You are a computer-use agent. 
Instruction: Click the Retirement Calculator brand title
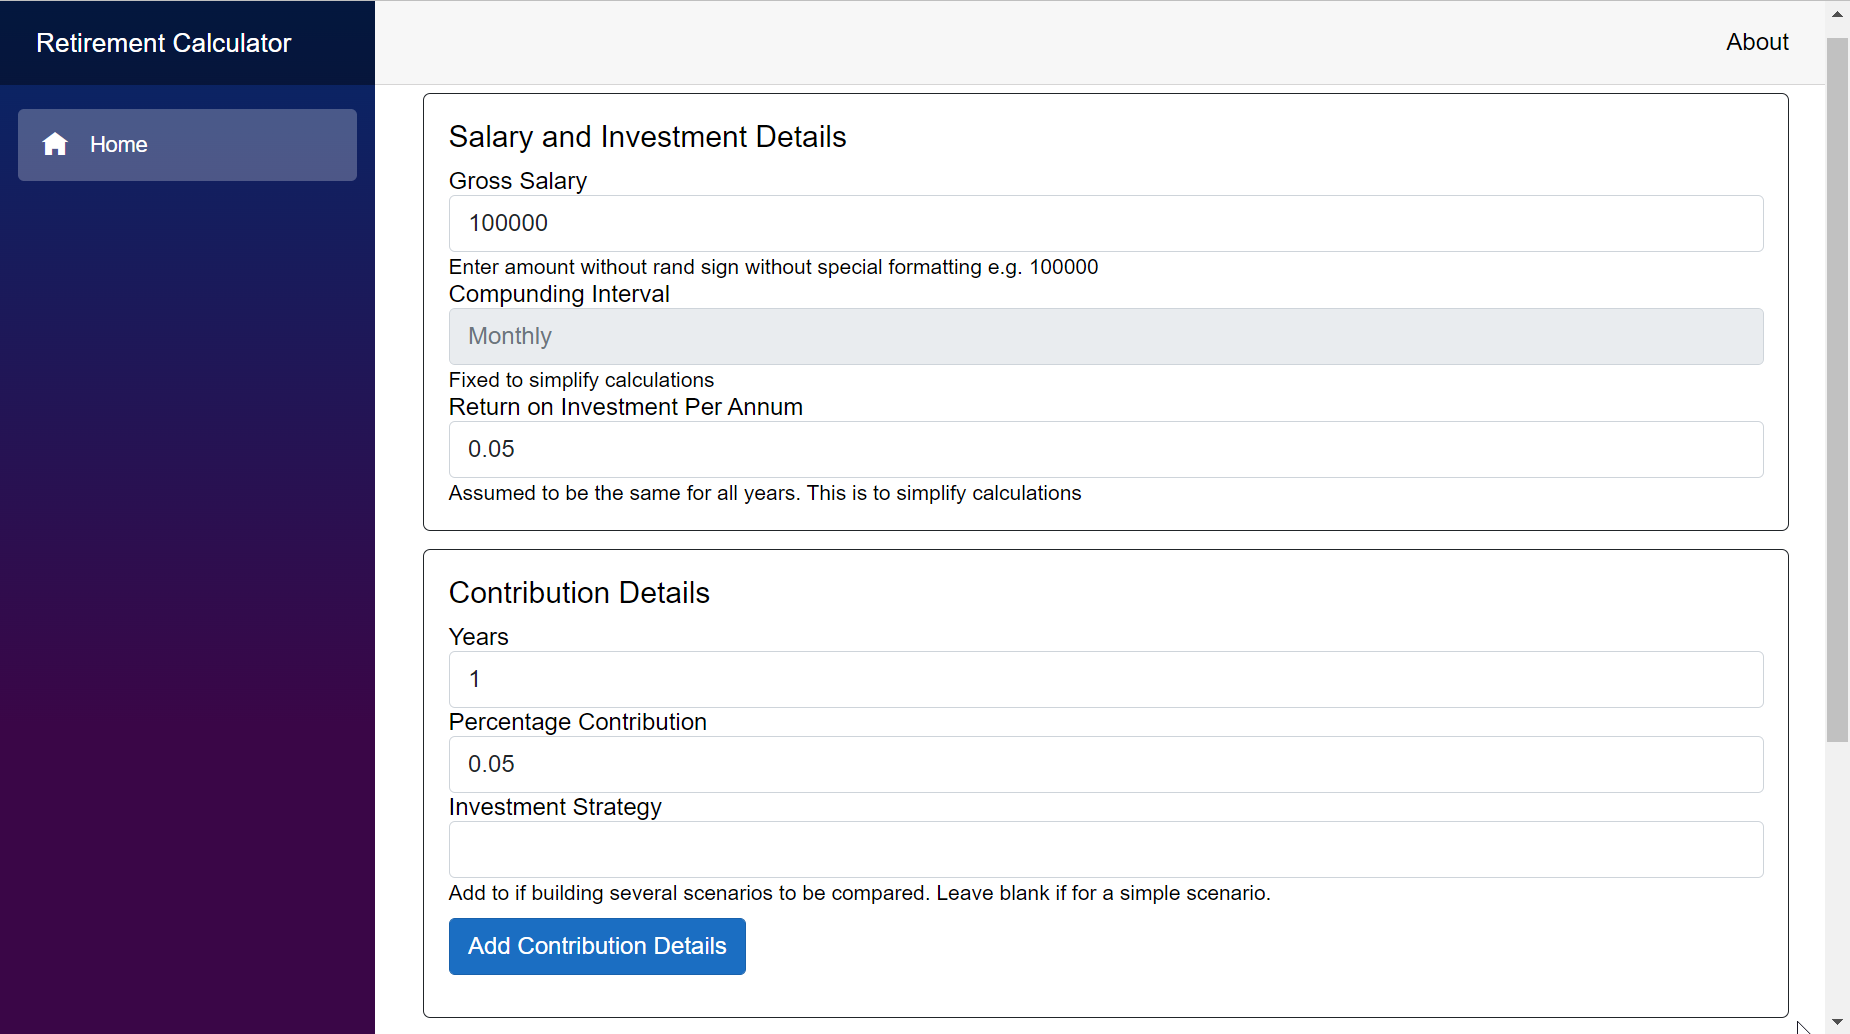click(164, 43)
